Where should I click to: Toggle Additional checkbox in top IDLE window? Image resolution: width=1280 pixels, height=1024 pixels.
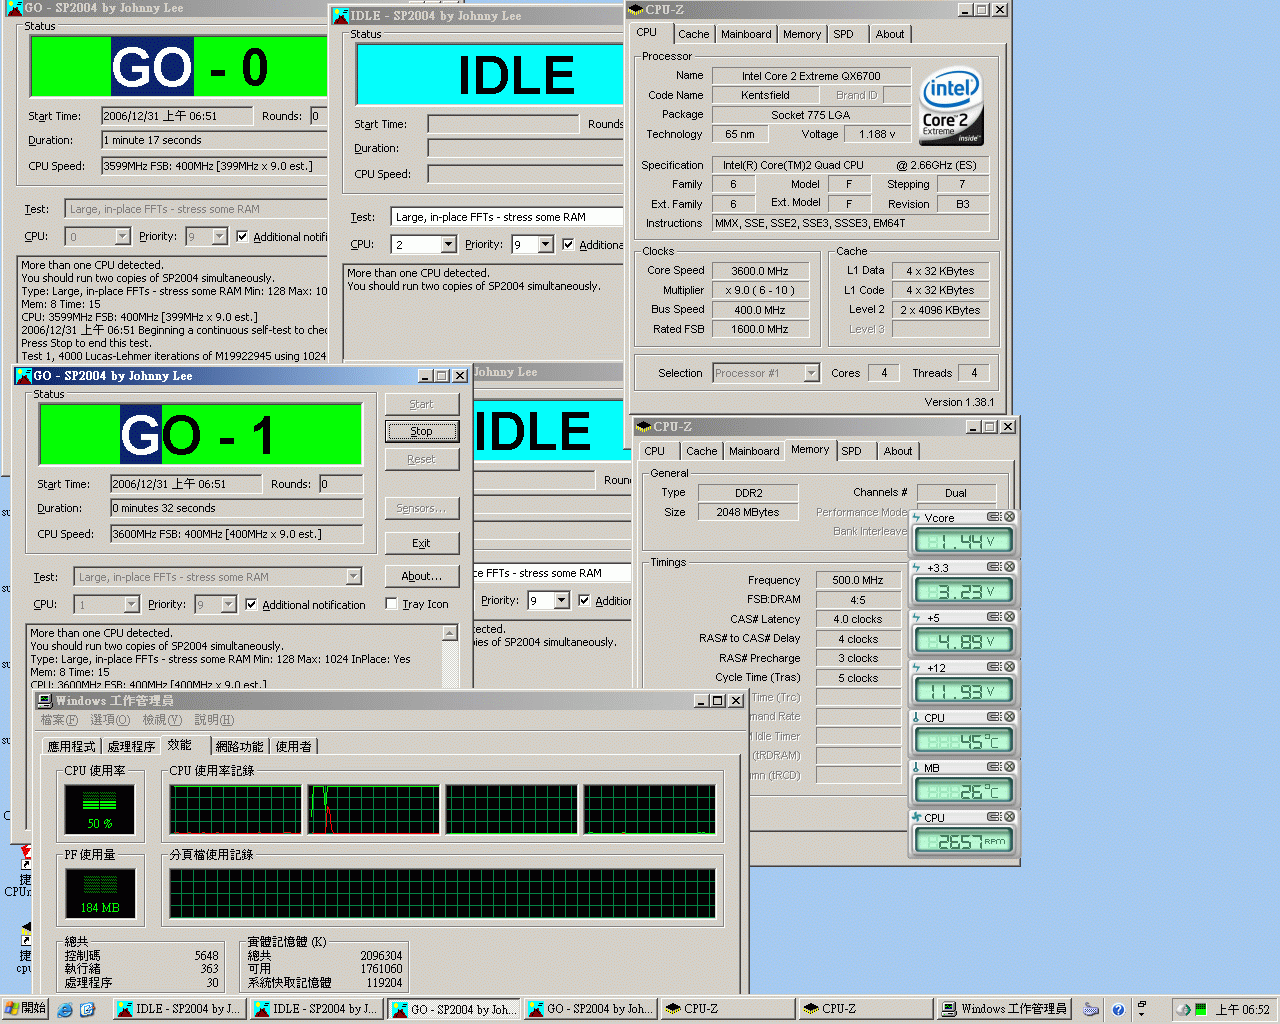point(568,245)
